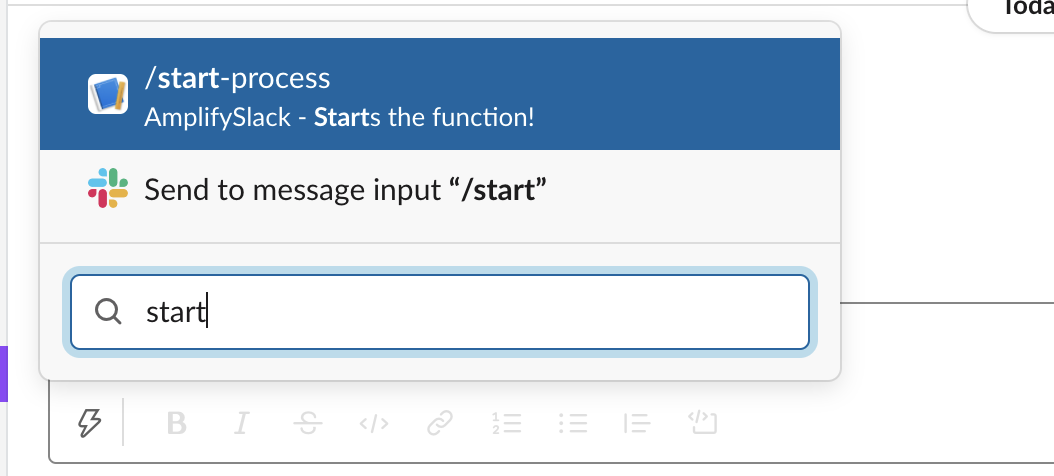This screenshot has width=1054, height=476.
Task: Toggle bold formatting
Action: [177, 424]
